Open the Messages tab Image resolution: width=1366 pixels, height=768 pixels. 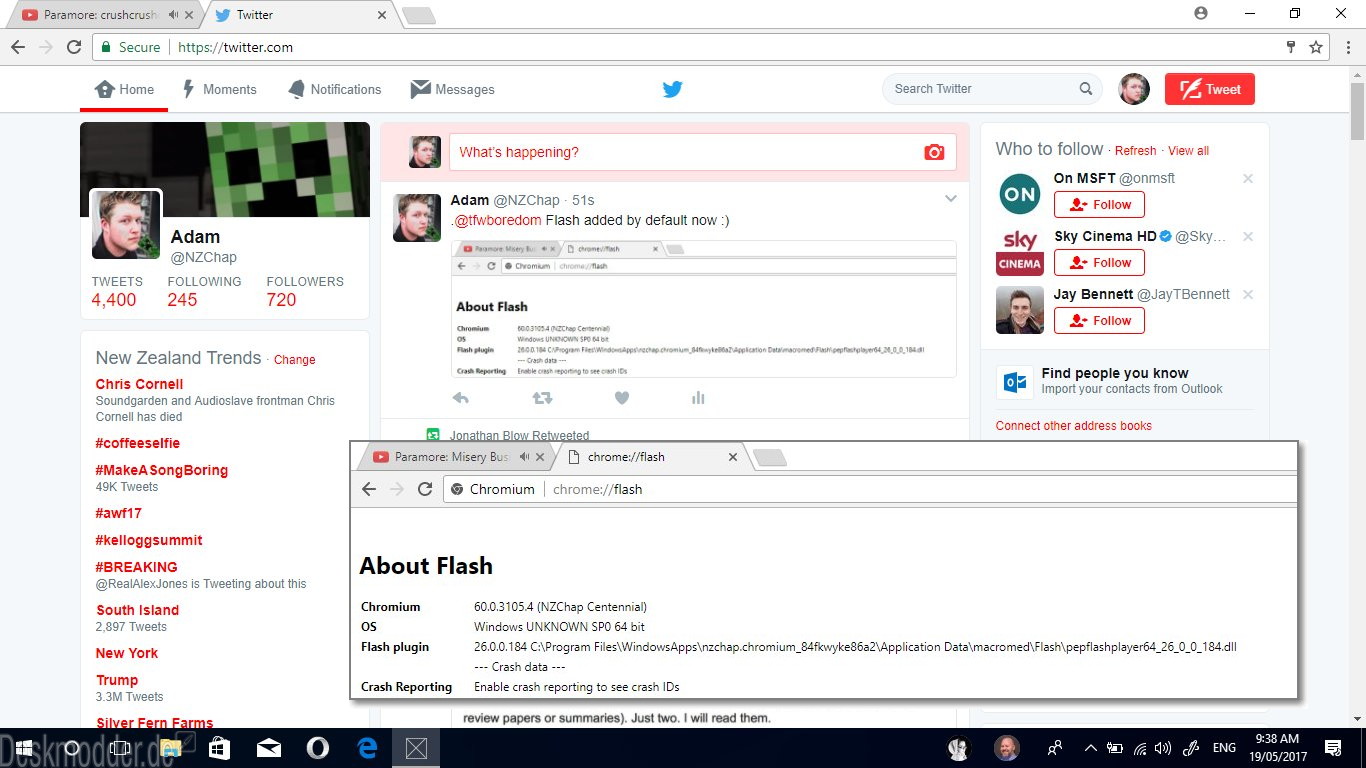pos(453,89)
